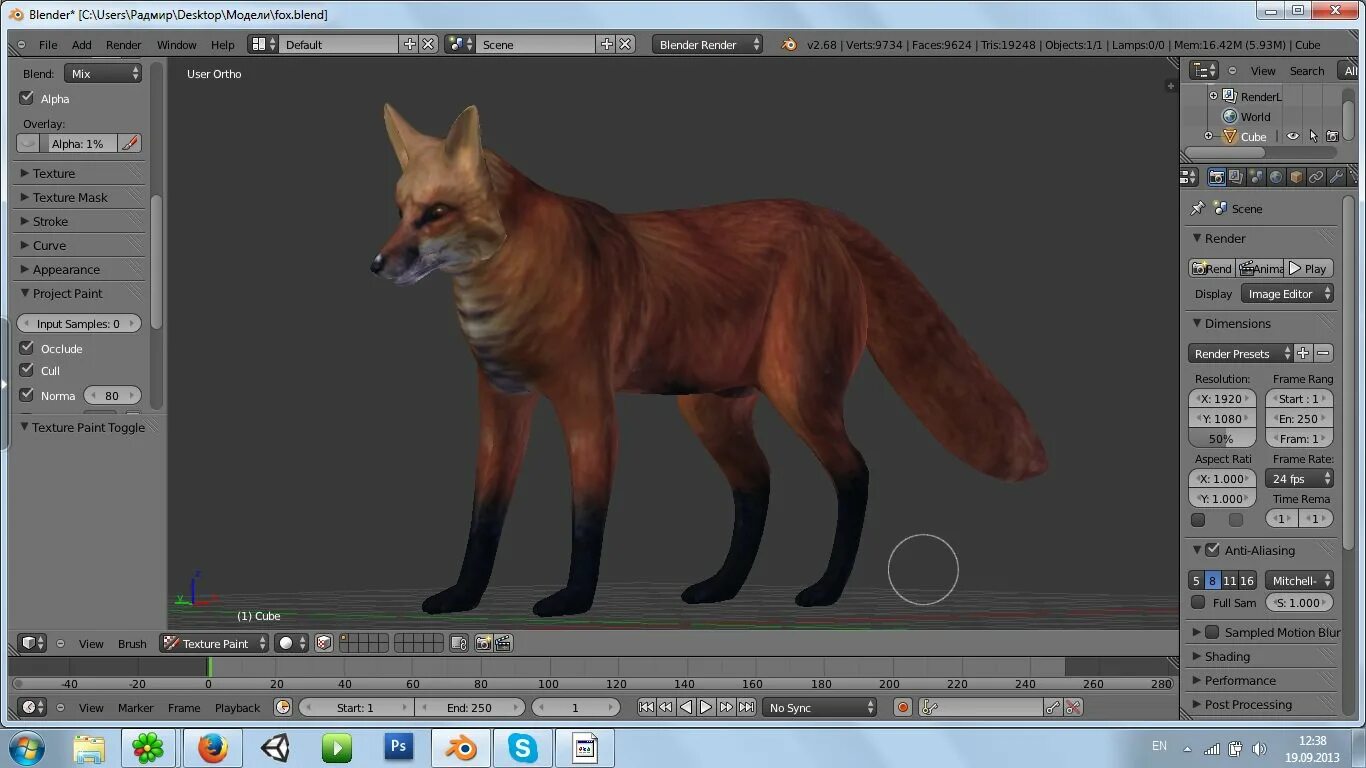Toggle Cube visibility eye in outliner

click(x=1292, y=136)
